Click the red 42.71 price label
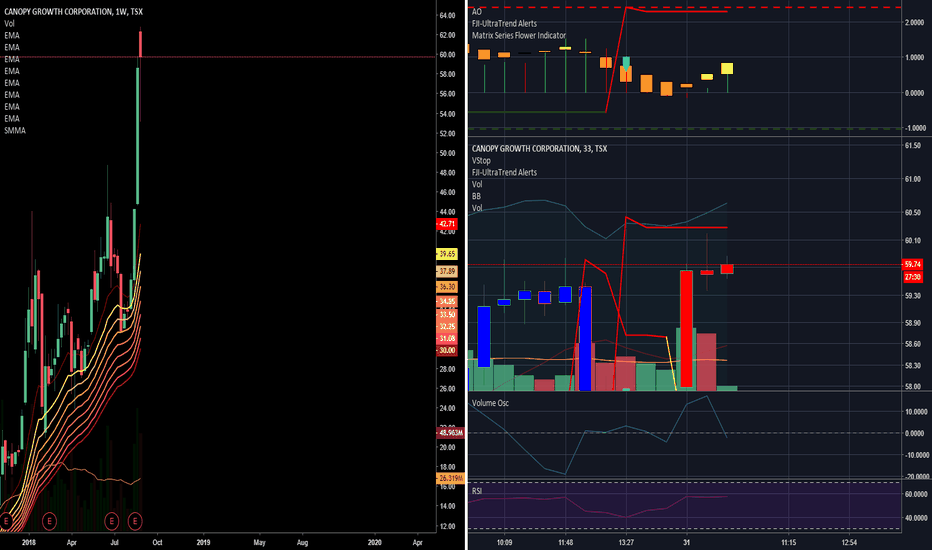 pyautogui.click(x=446, y=224)
